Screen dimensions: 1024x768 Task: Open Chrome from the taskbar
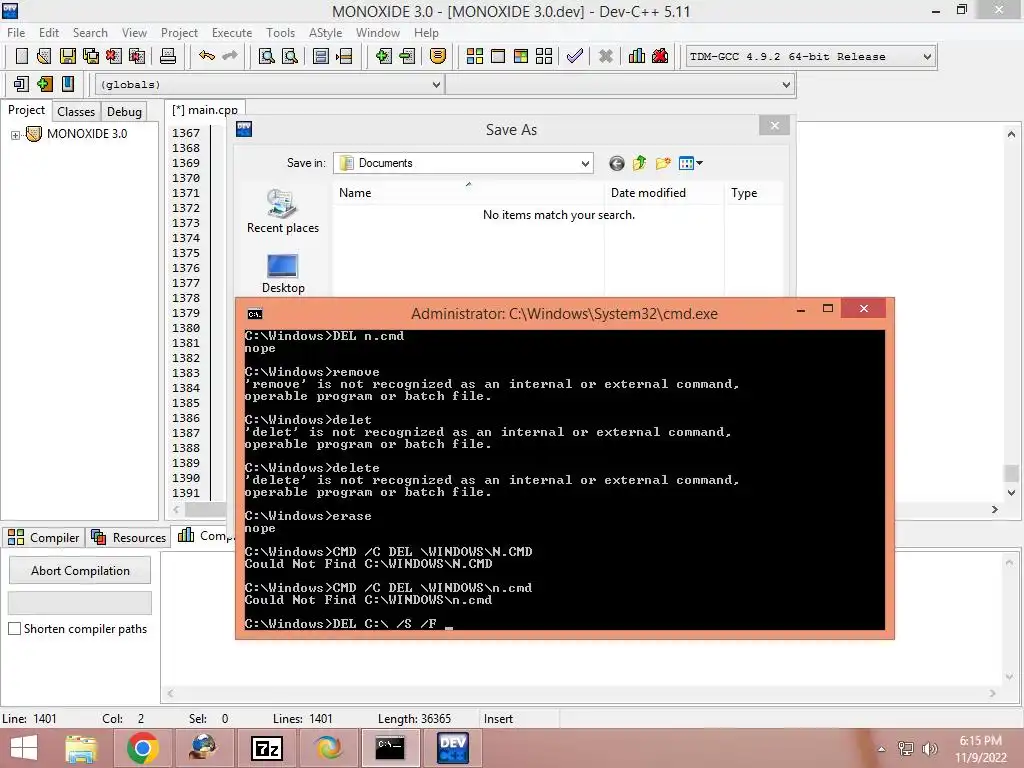pos(142,748)
